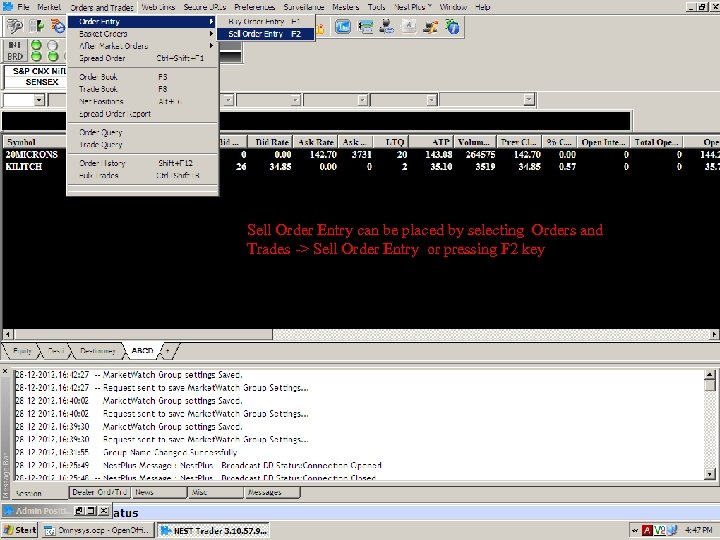Click the blue shield system tray icon
720x540 pixels.
[672, 530]
